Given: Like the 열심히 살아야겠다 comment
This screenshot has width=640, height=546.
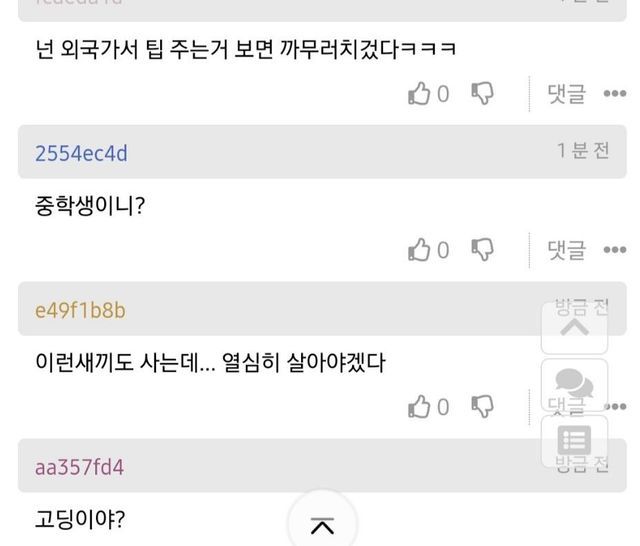Looking at the screenshot, I should point(420,406).
